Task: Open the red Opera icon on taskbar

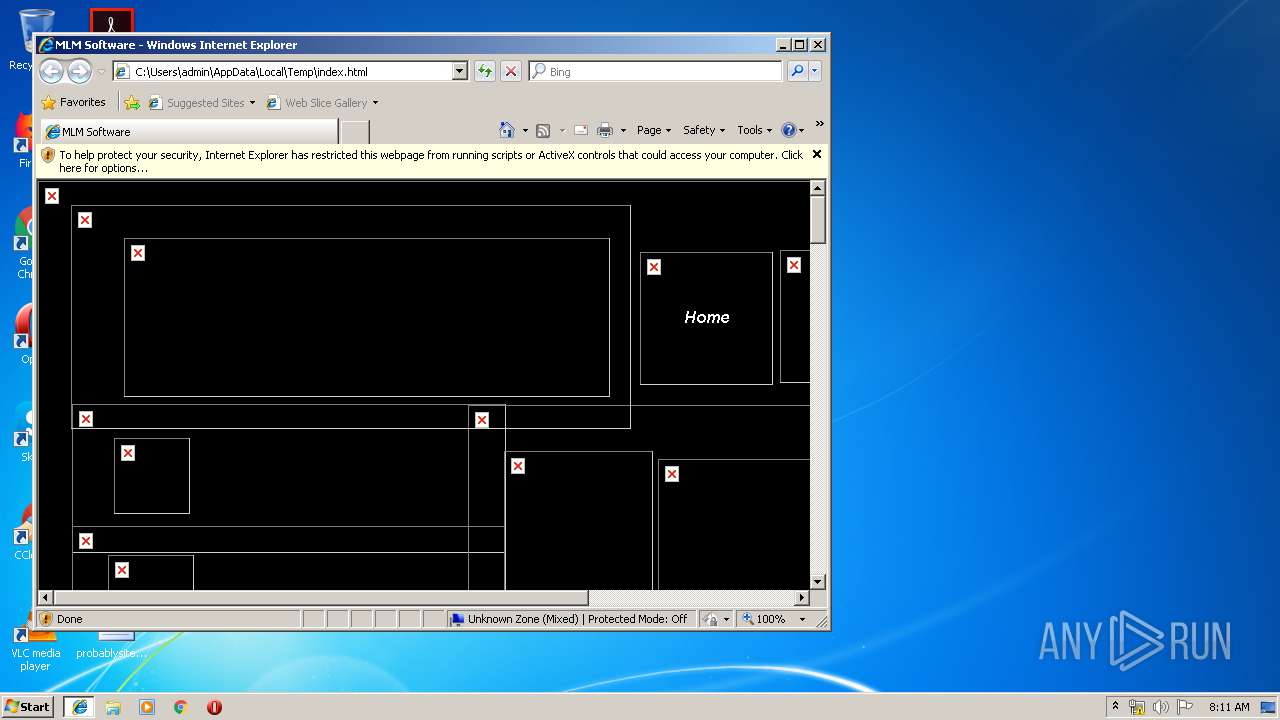Action: (214, 706)
